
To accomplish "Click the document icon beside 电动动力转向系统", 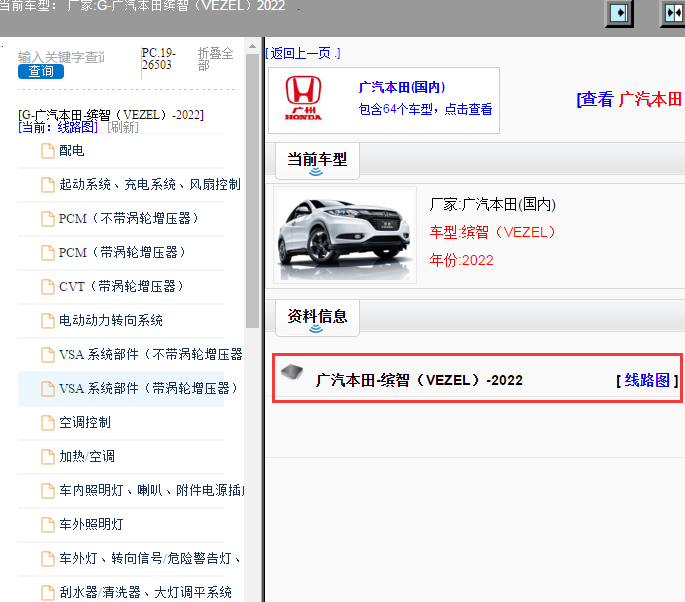I will 48,321.
